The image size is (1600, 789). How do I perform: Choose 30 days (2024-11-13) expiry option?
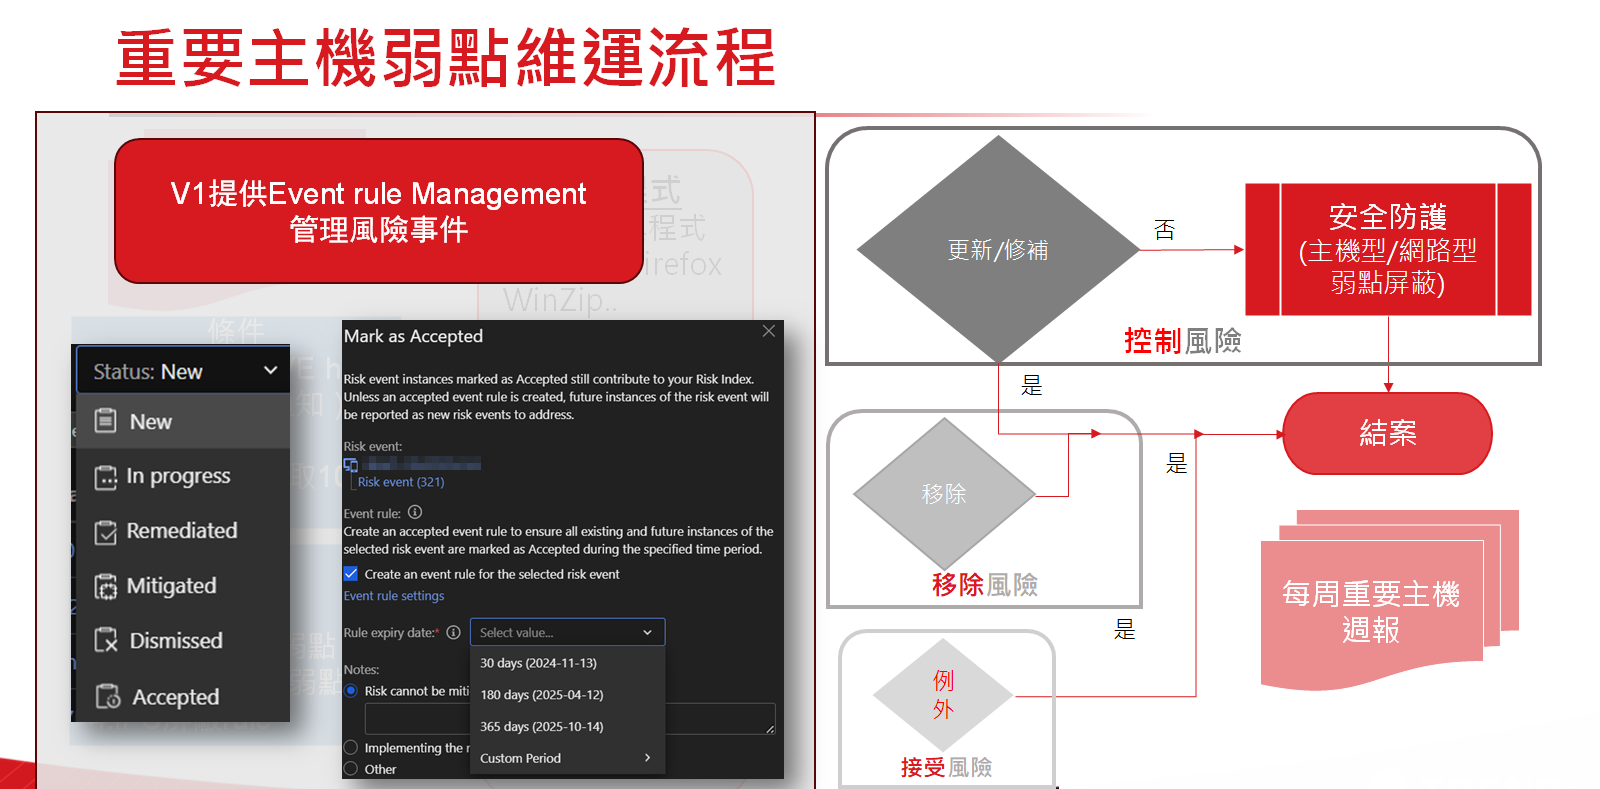[538, 663]
